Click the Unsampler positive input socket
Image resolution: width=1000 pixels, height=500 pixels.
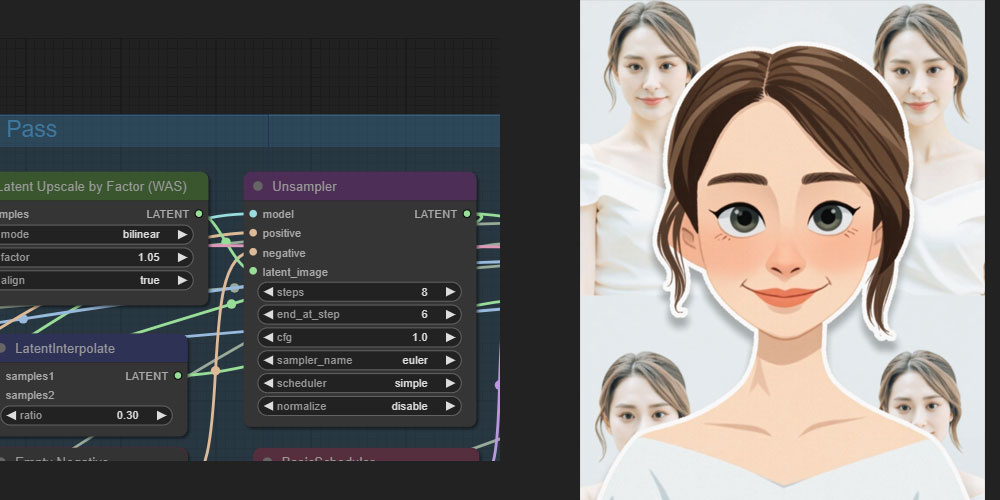pos(253,233)
